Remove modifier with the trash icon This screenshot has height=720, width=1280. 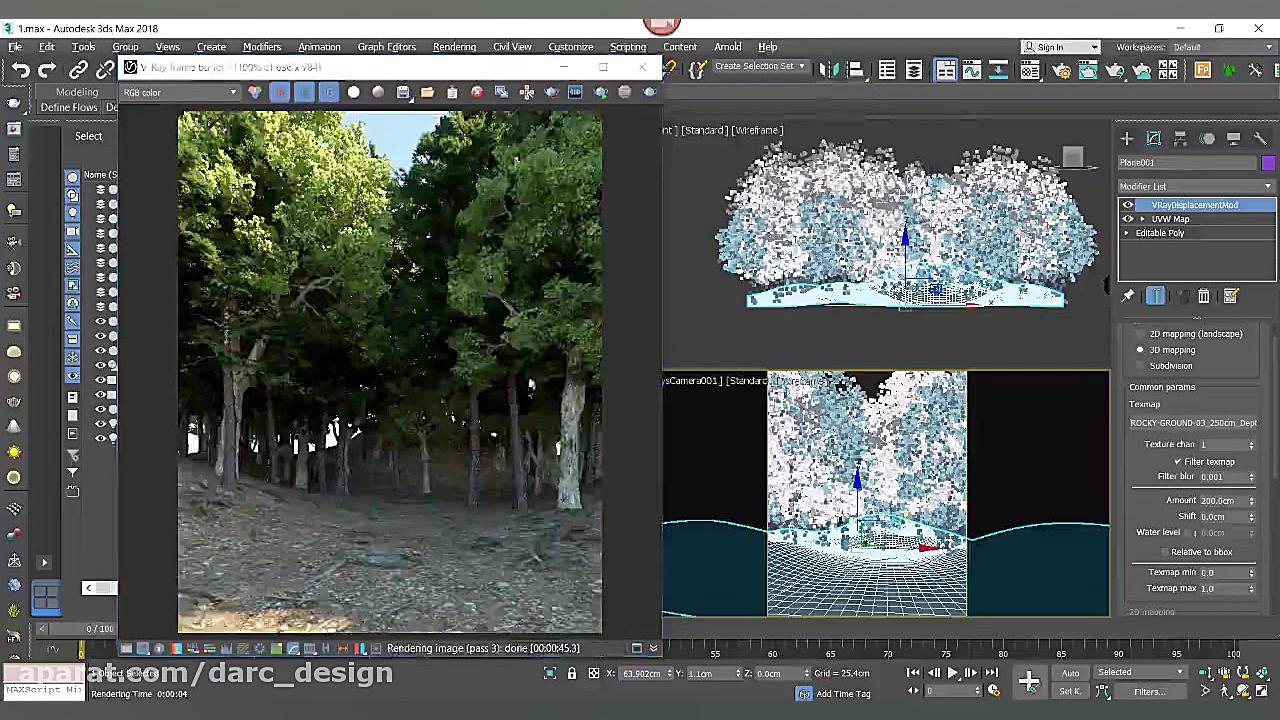pyautogui.click(x=1204, y=296)
